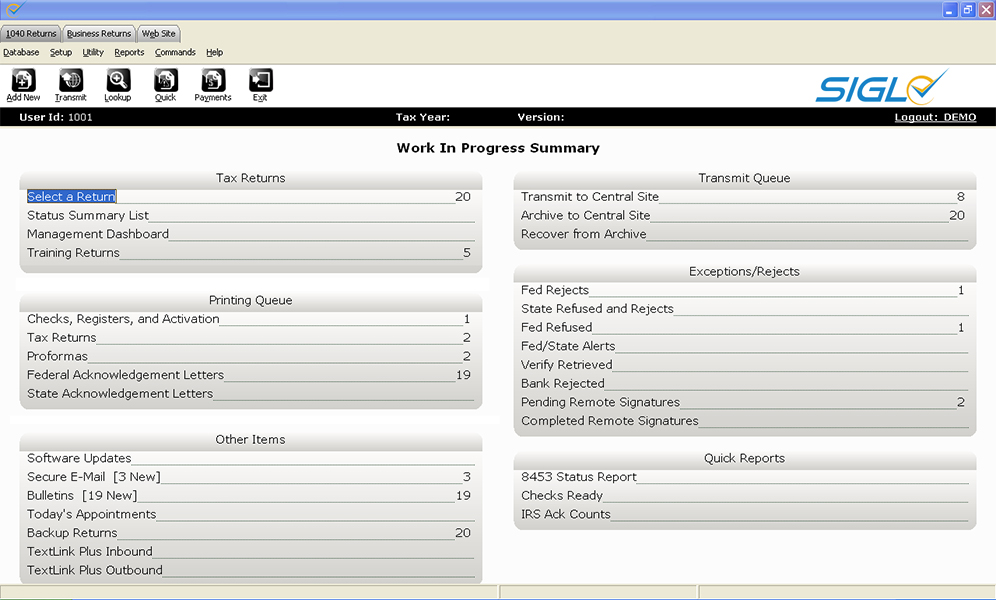Click the Exit toolbar icon

[x=260, y=85]
